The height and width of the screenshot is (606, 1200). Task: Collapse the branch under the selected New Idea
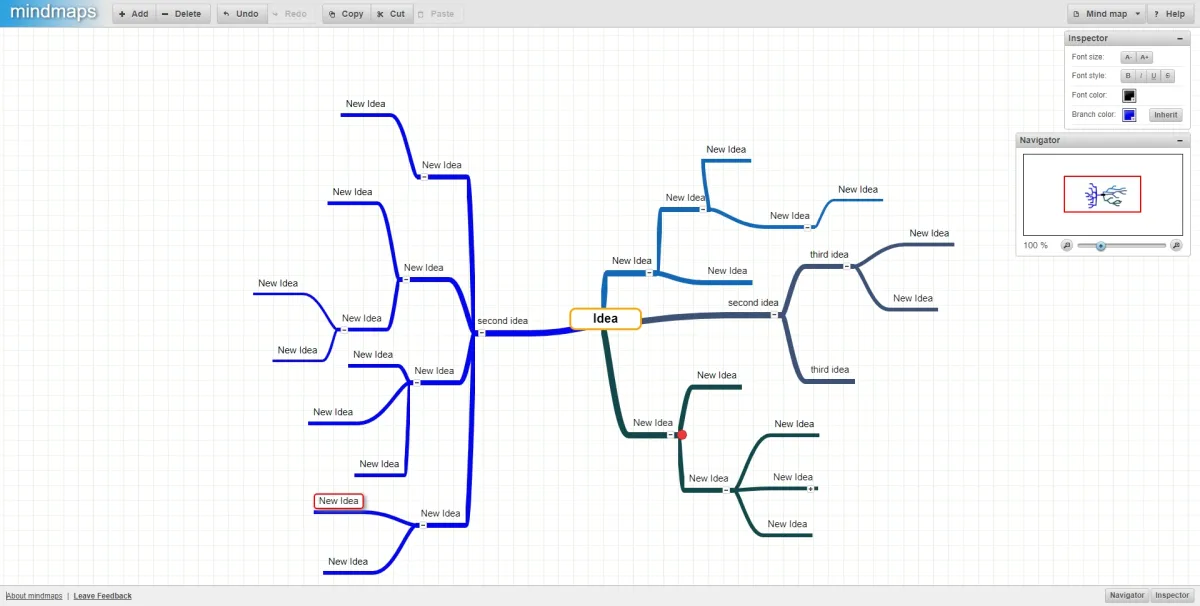(x=423, y=525)
